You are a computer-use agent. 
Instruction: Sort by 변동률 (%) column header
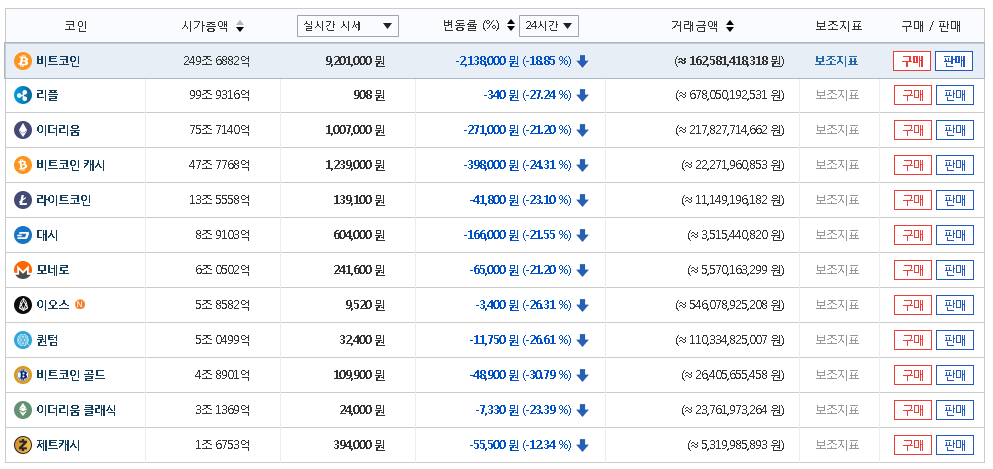coord(471,26)
